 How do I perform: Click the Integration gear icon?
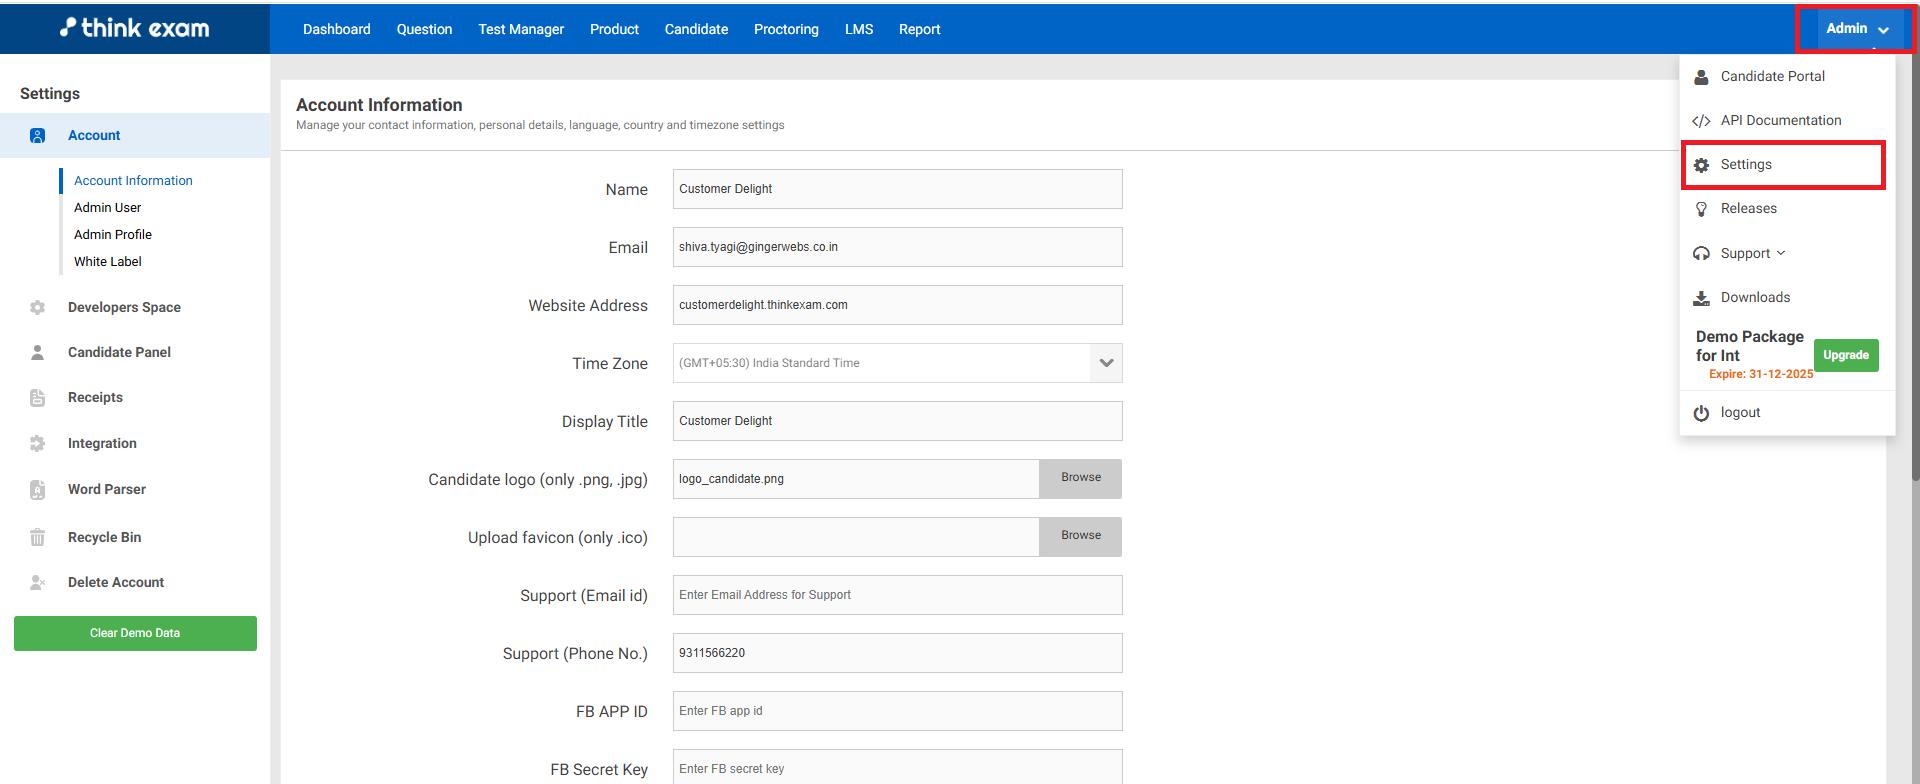pyautogui.click(x=37, y=443)
